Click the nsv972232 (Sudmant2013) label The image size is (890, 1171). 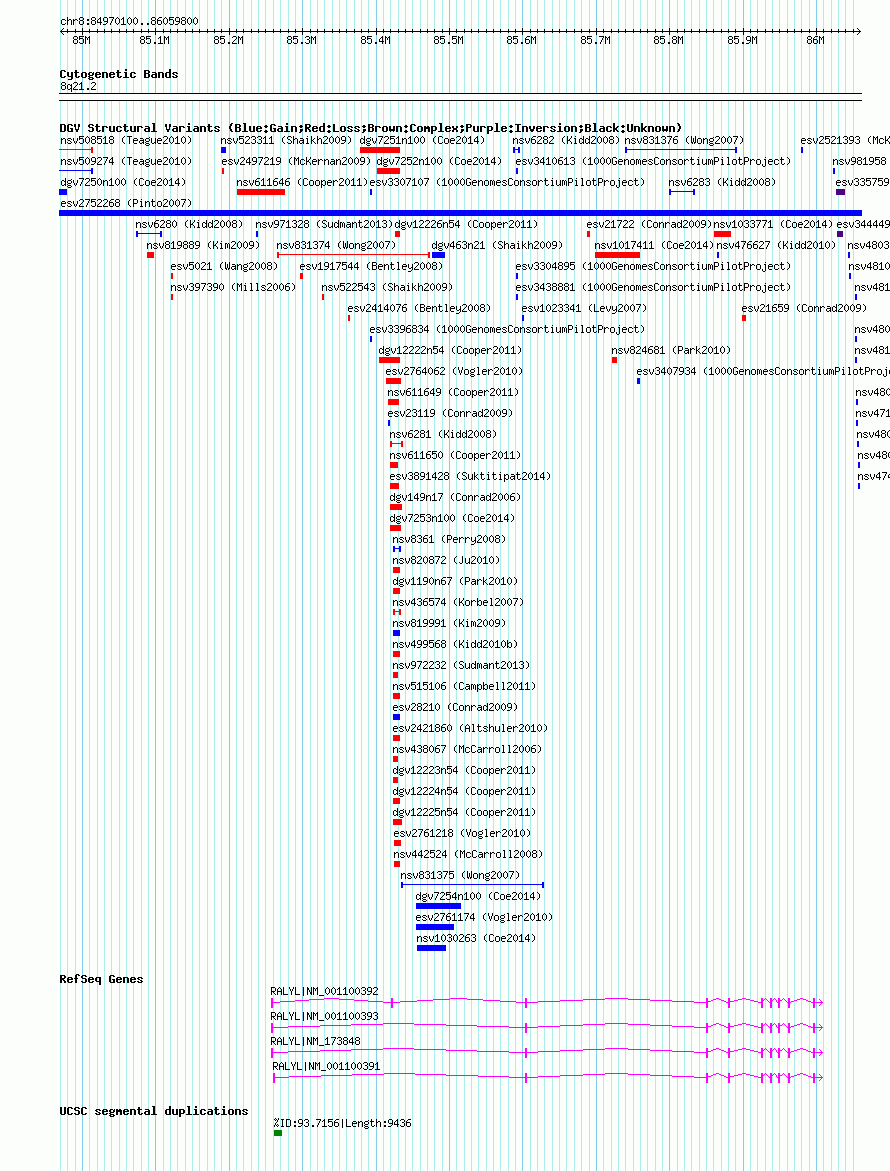tap(461, 665)
